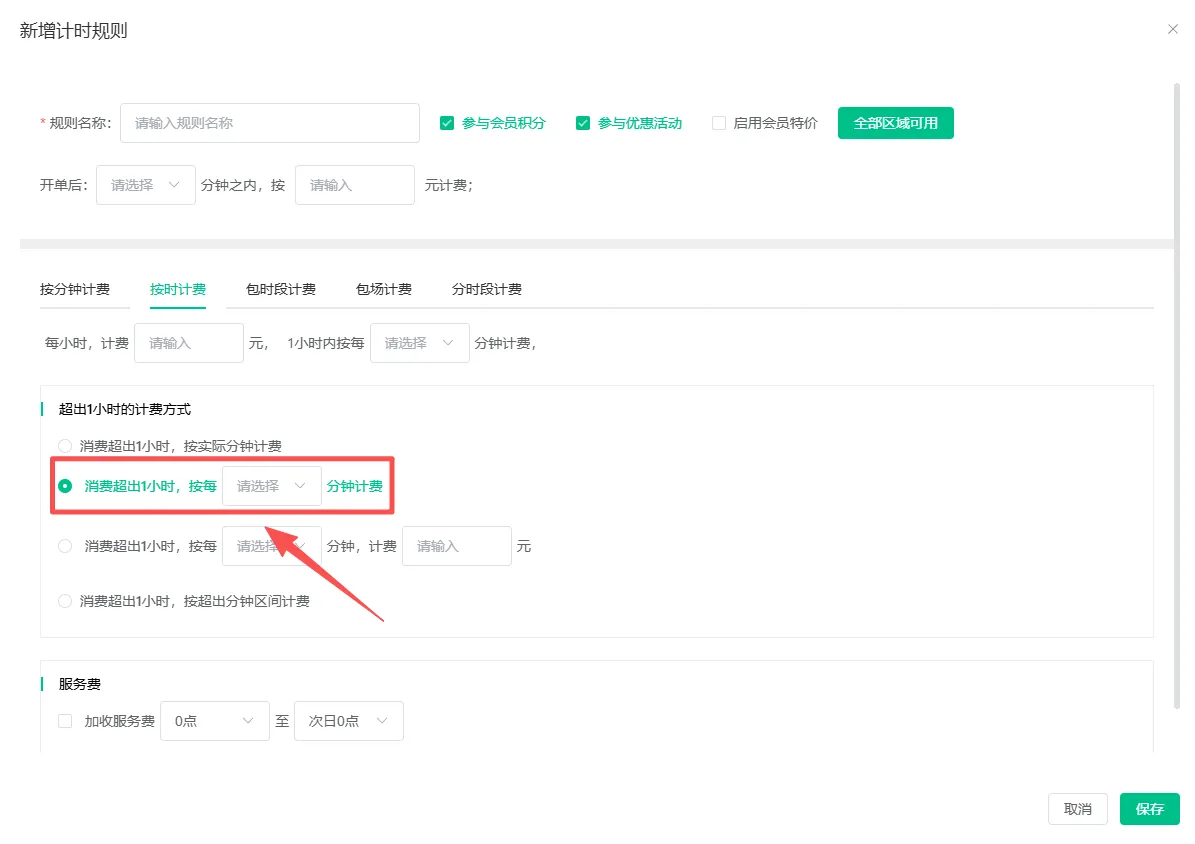Tick the 加收服务费 checkbox

[65, 721]
